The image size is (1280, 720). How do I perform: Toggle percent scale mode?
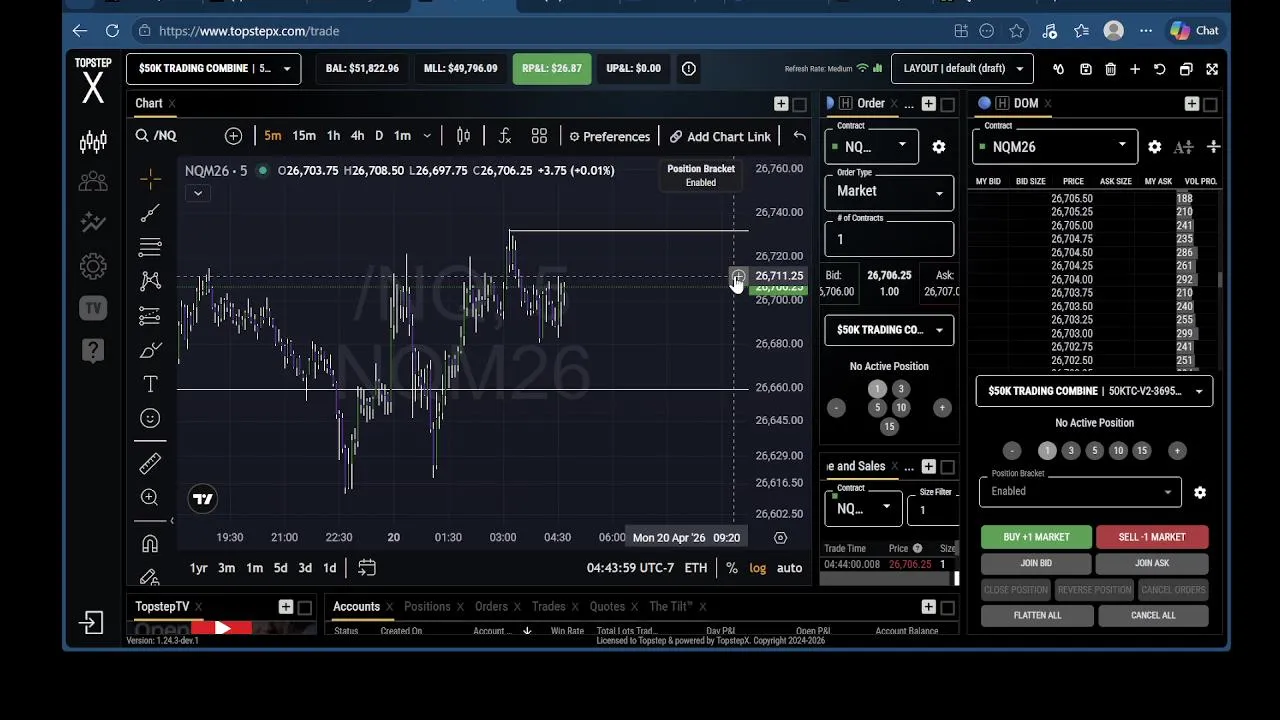coord(732,568)
